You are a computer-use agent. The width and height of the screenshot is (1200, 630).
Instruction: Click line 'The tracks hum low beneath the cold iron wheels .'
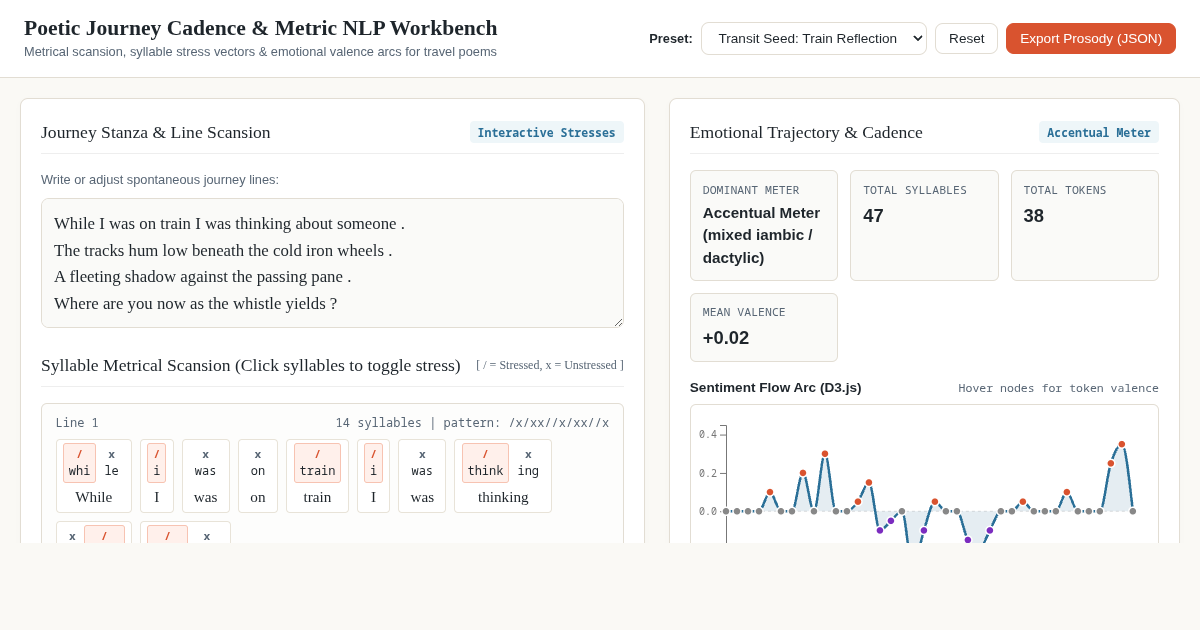[223, 250]
